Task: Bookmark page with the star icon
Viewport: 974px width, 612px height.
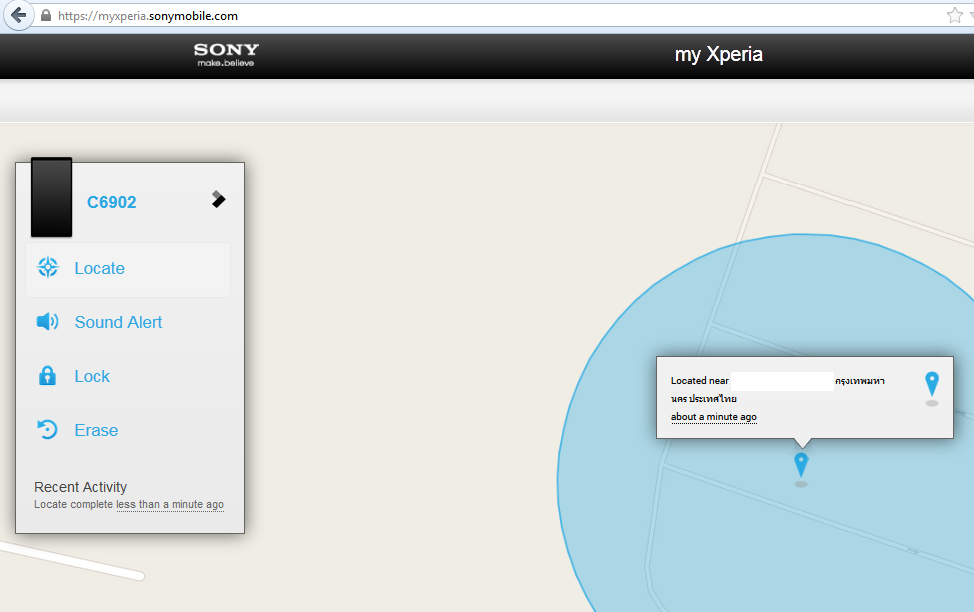Action: point(955,15)
